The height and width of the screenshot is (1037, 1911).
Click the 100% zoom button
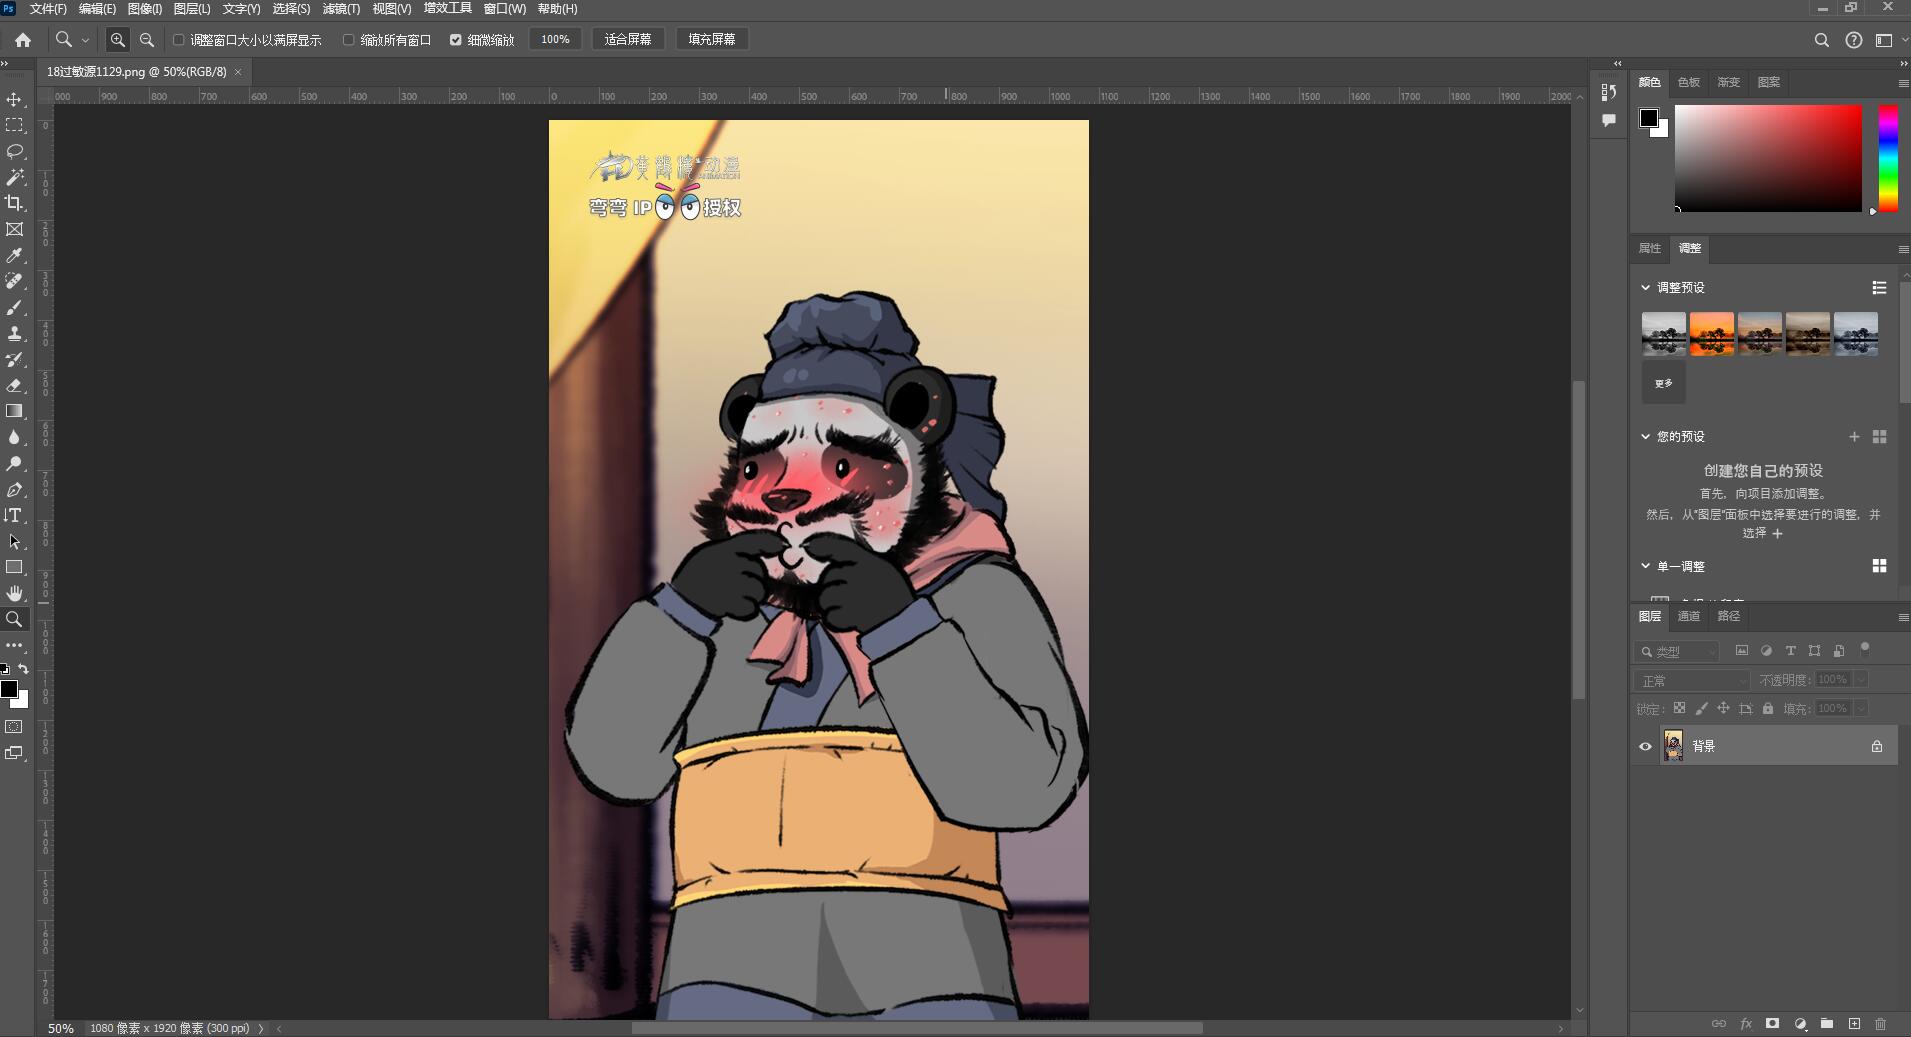pos(555,40)
